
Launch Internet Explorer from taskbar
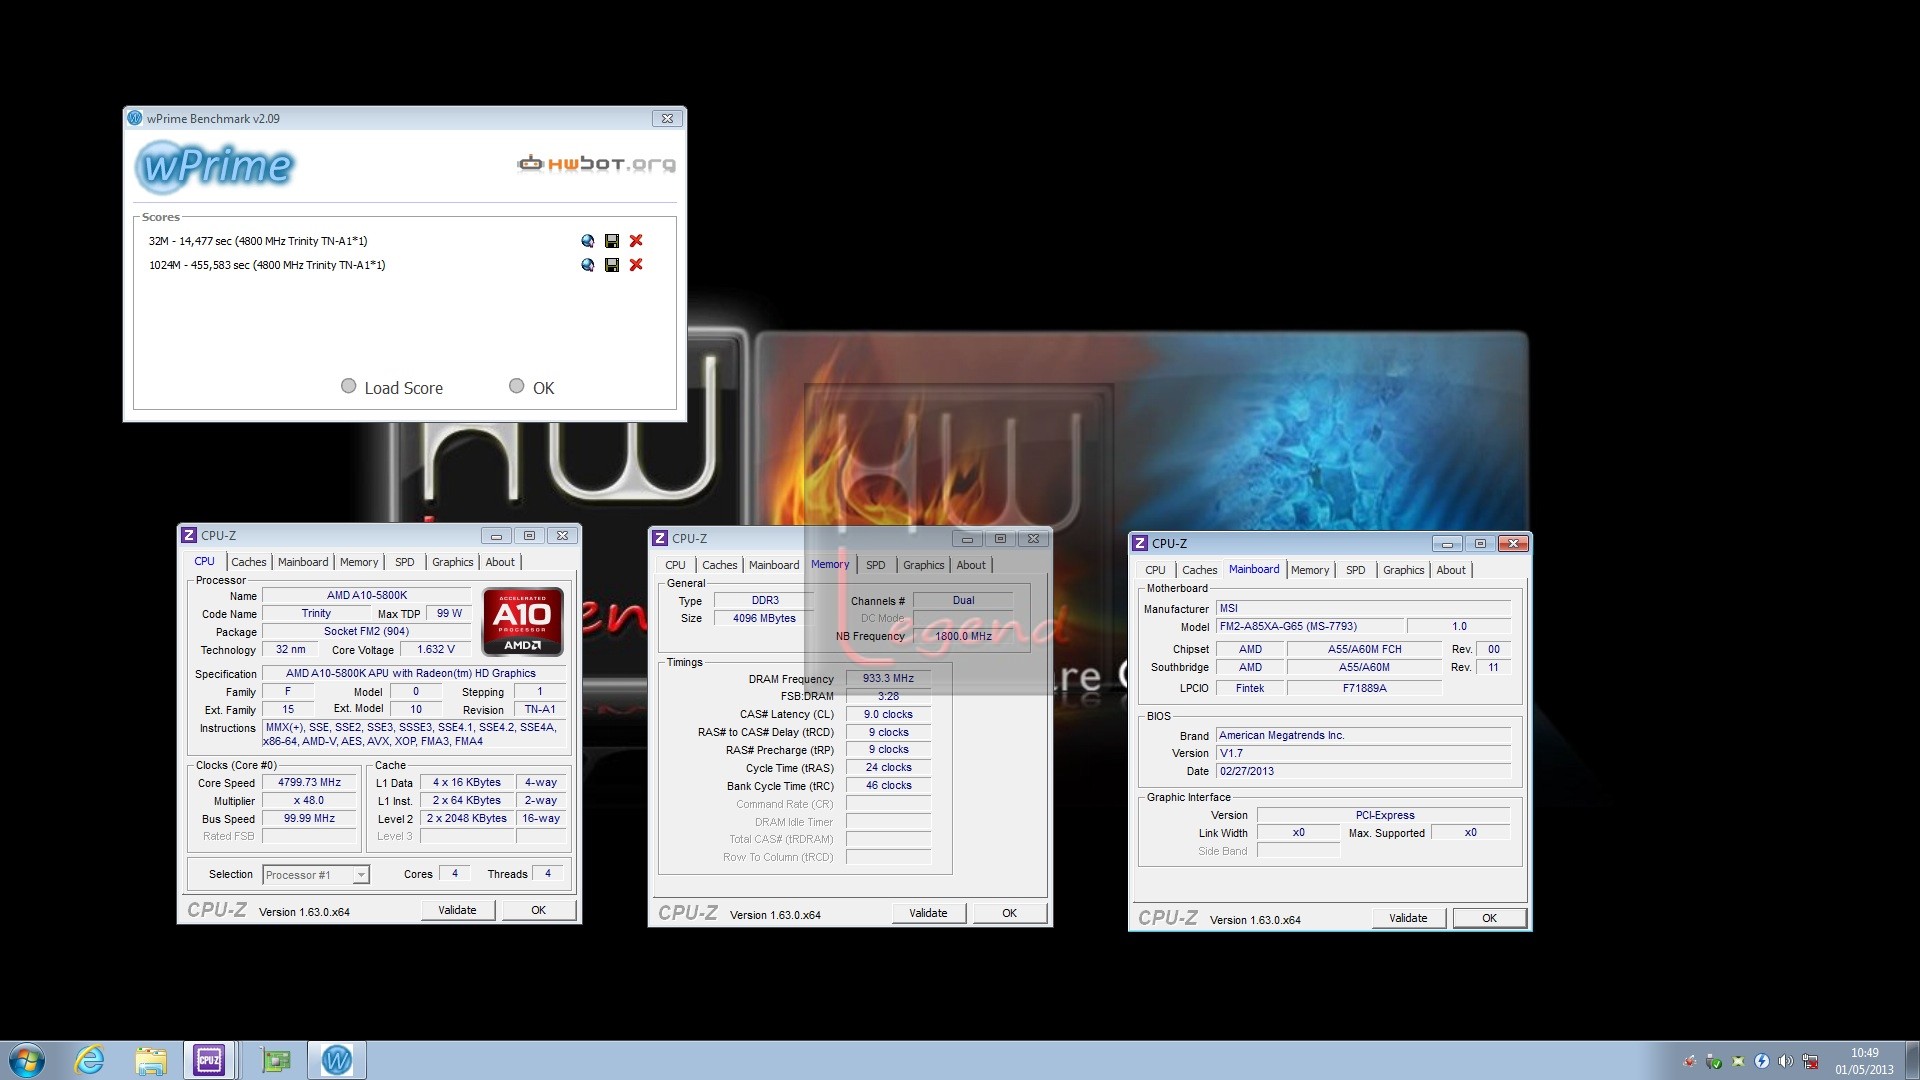click(x=90, y=1060)
